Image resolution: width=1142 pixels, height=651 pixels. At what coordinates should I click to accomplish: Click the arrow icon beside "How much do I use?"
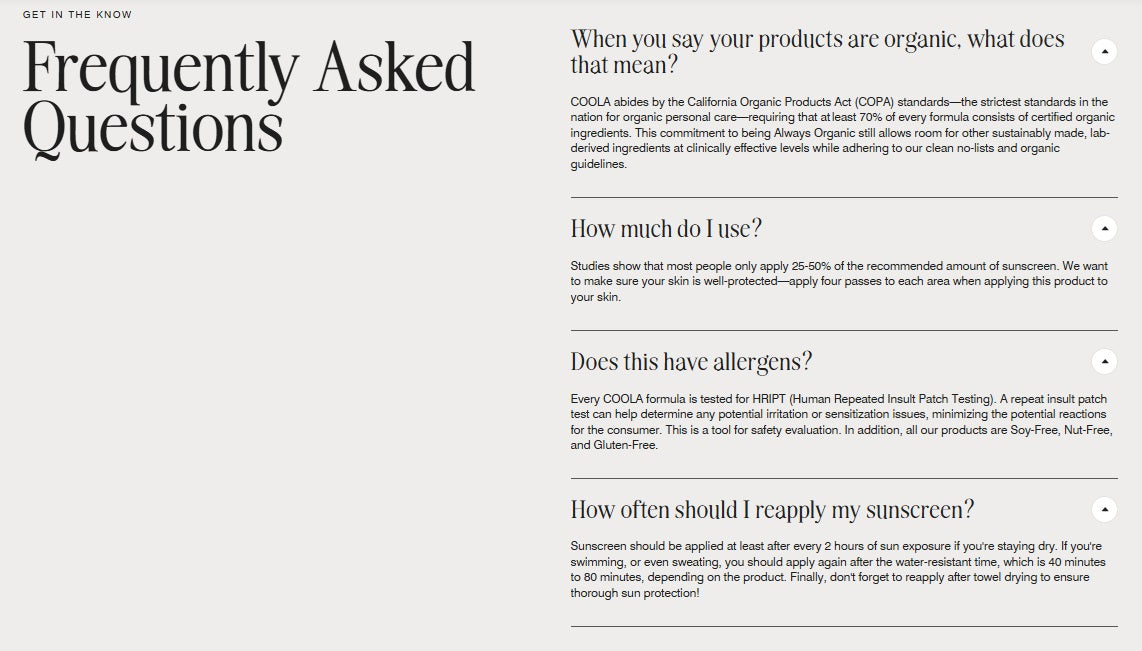pyautogui.click(x=1104, y=229)
